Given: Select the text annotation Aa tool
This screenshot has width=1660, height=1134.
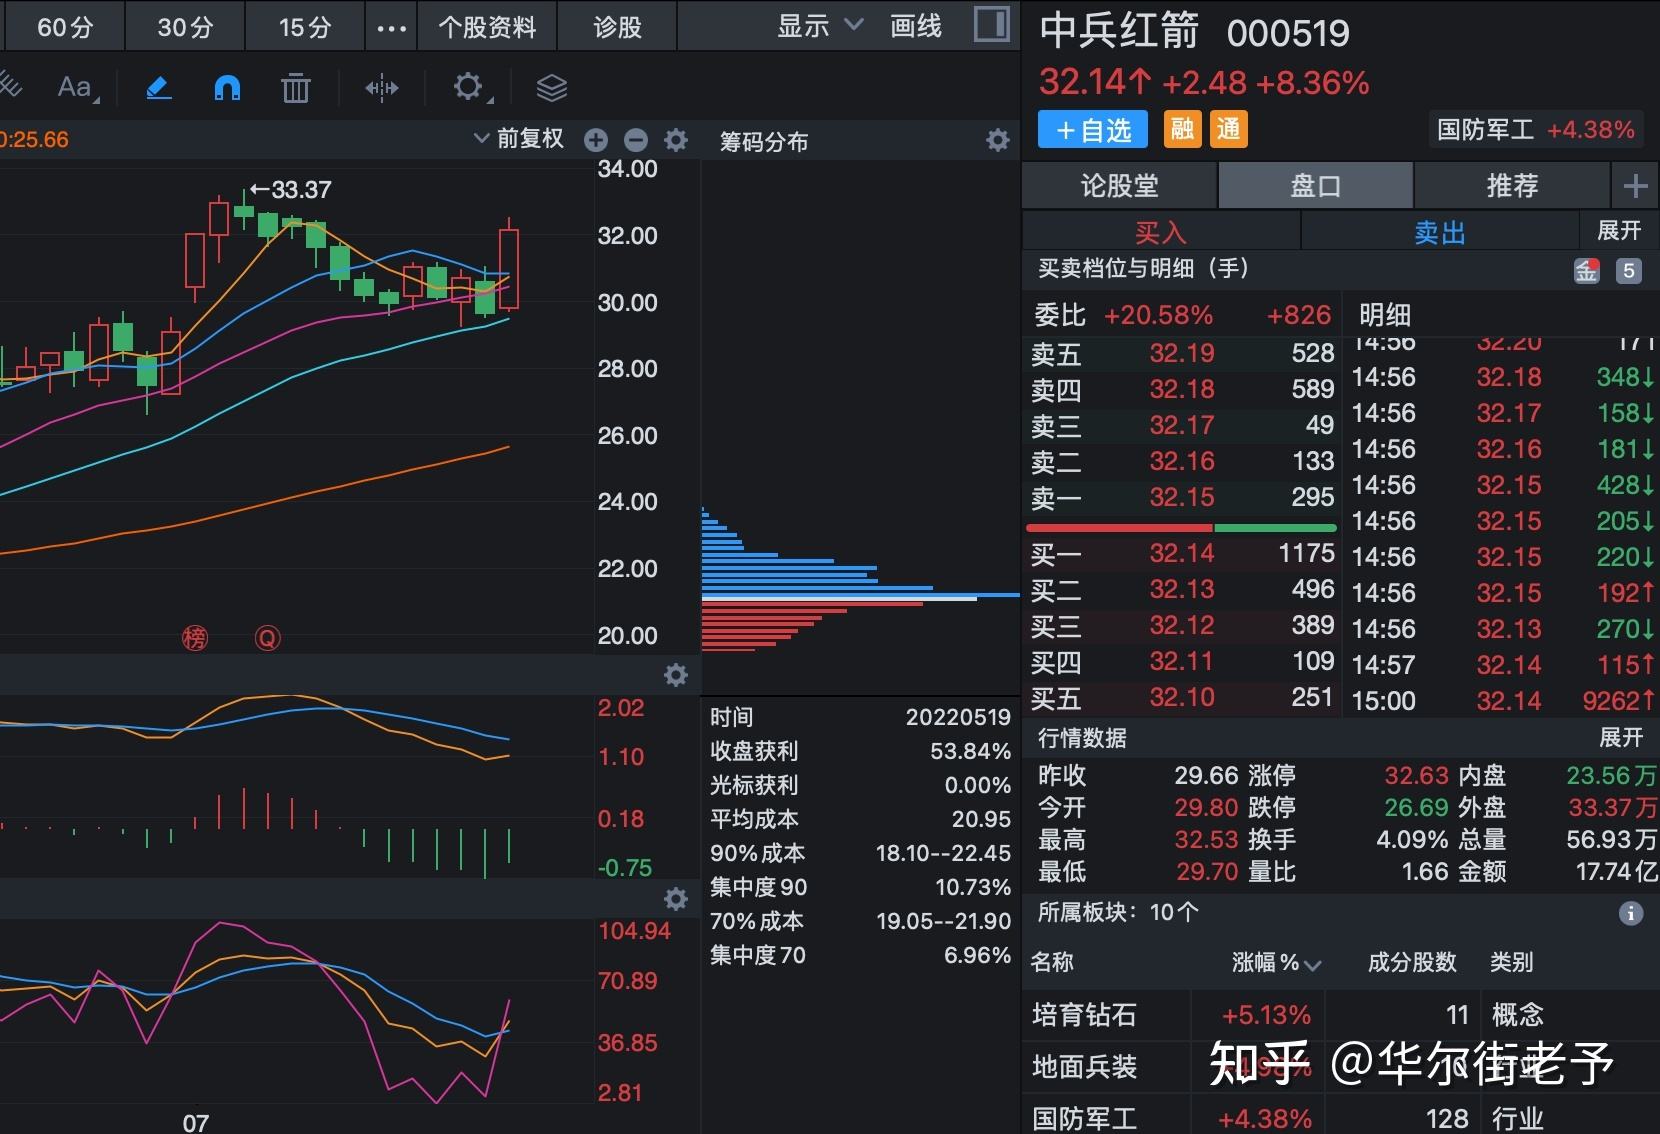Looking at the screenshot, I should pos(78,88).
